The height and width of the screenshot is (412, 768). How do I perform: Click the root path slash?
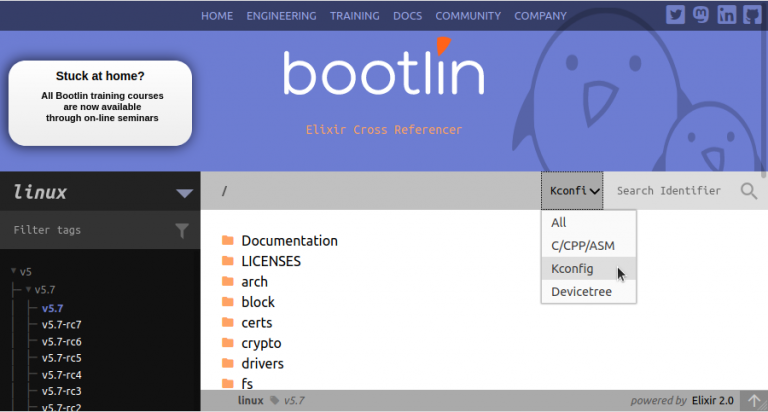pos(224,191)
